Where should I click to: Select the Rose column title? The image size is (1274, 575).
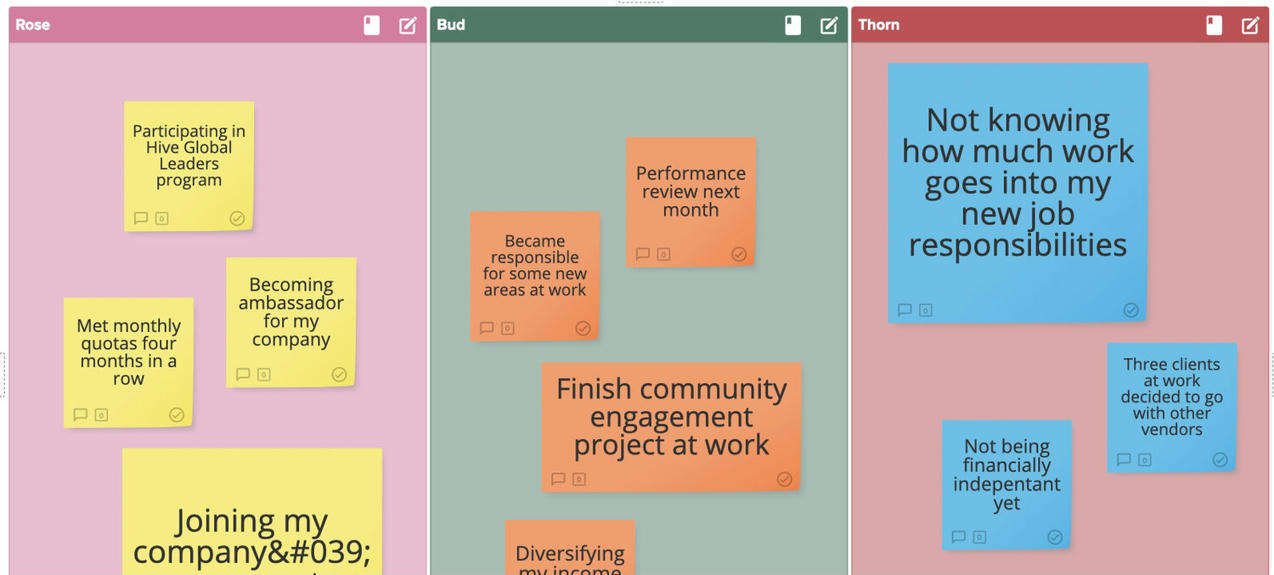[x=33, y=25]
